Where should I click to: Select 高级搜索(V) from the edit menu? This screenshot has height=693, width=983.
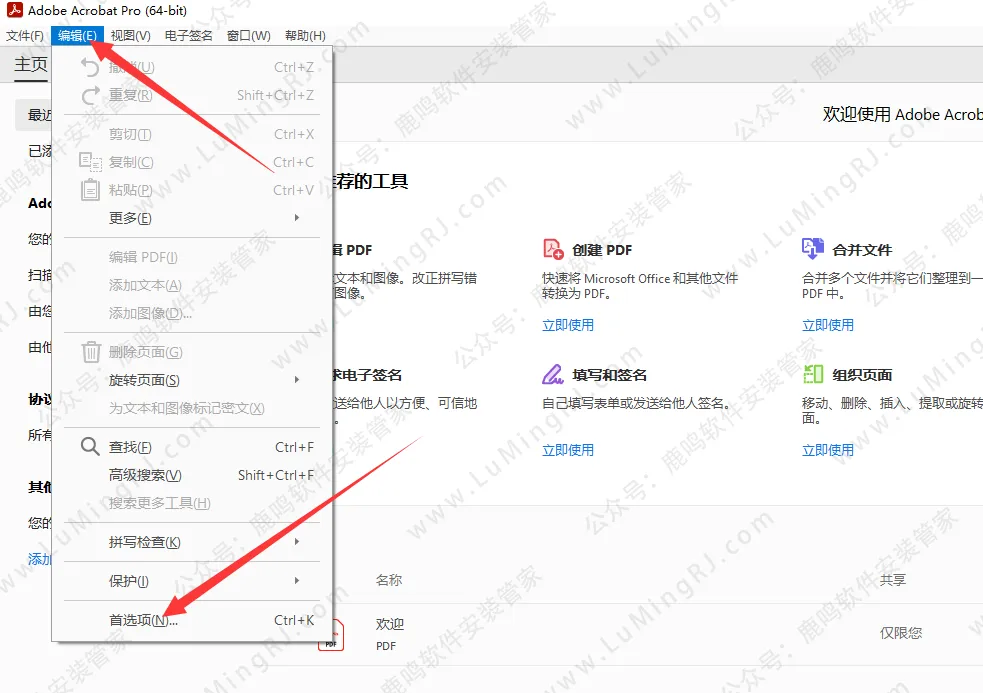click(x=145, y=475)
